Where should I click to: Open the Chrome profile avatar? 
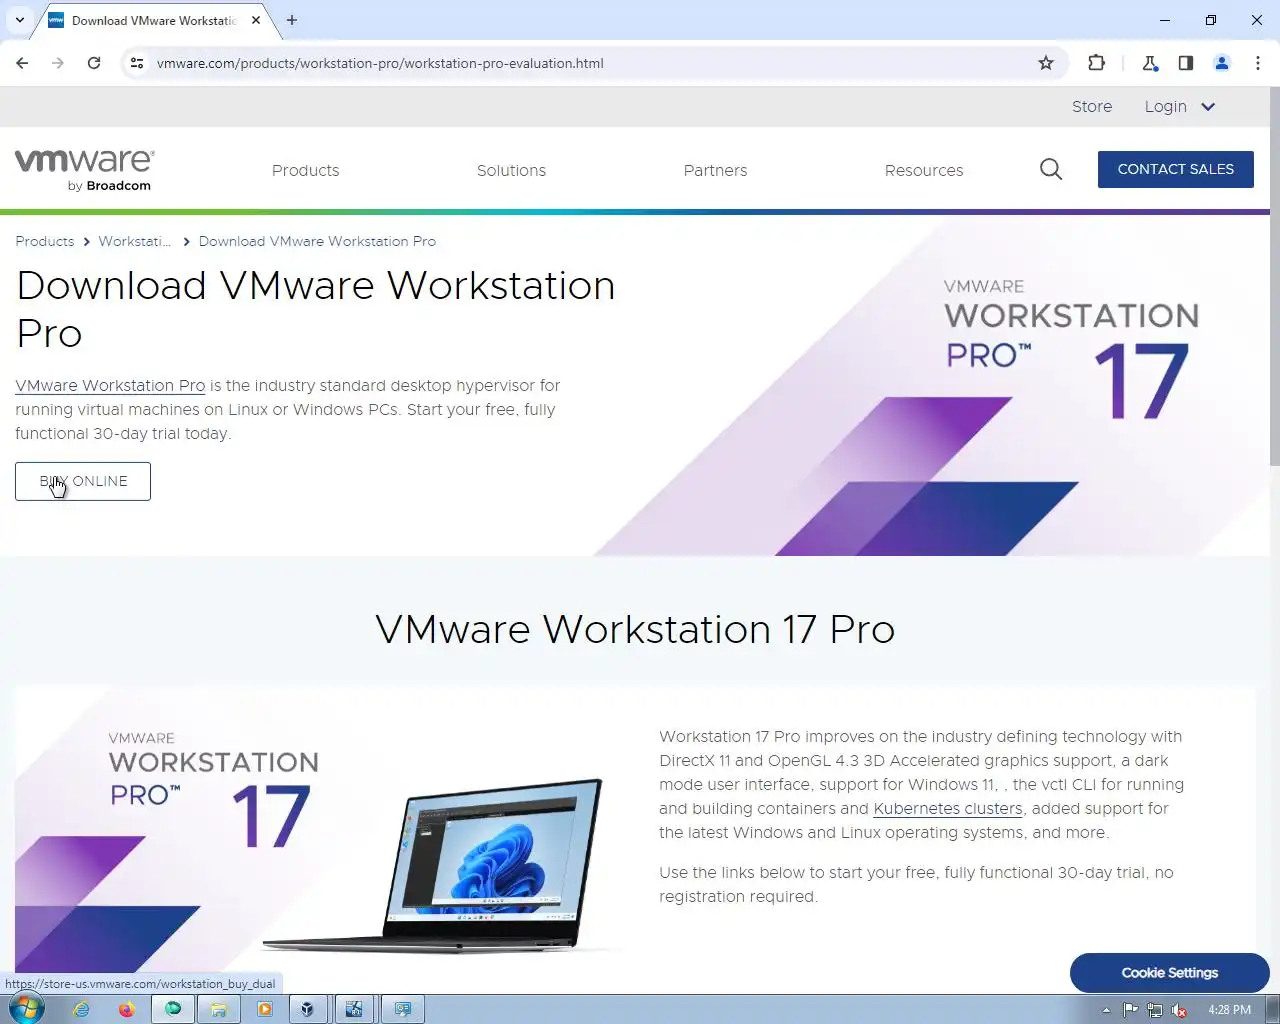1222,63
